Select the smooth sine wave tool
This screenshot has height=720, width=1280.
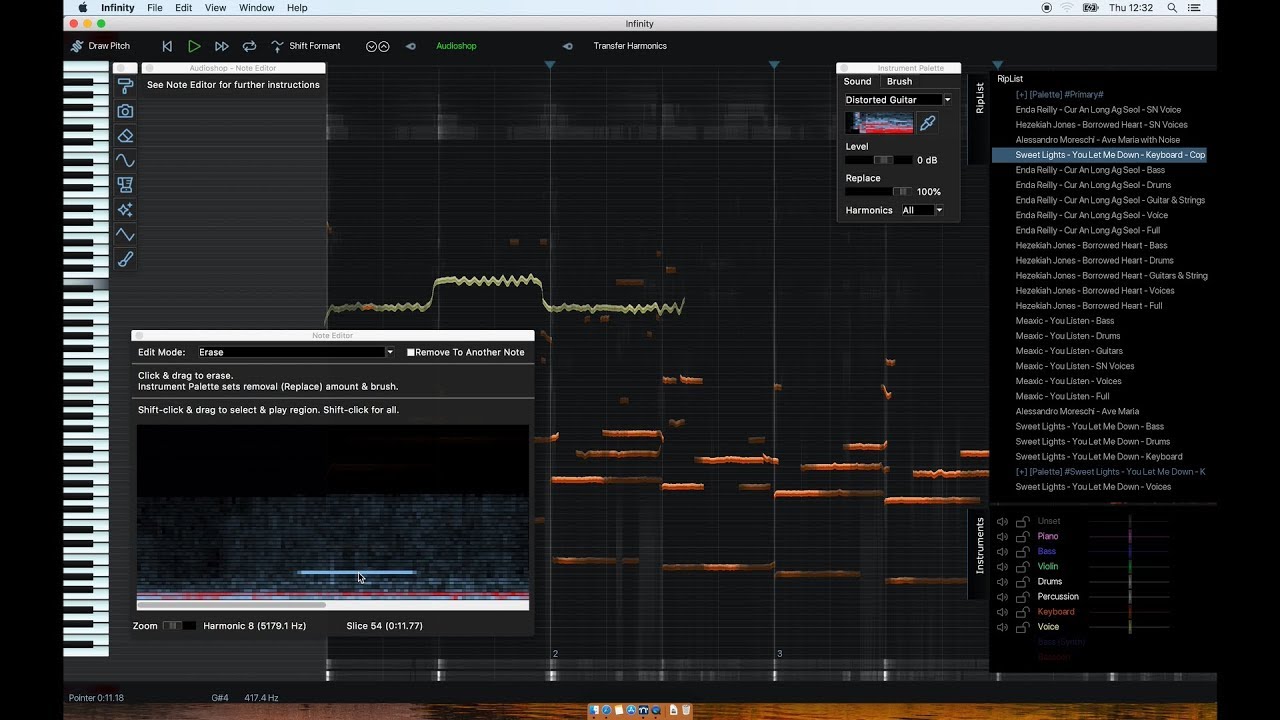click(x=125, y=160)
